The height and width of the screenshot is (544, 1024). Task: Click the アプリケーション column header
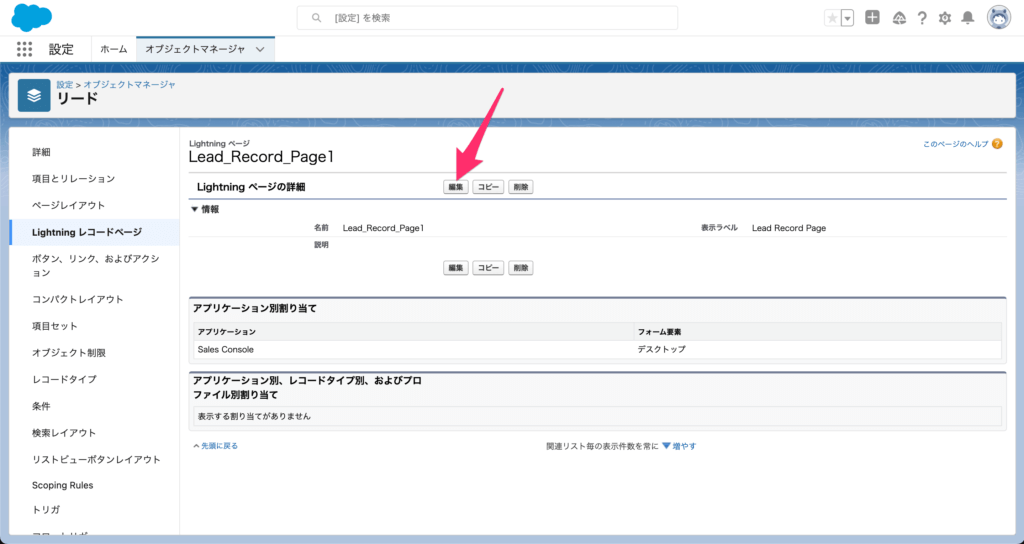tap(413, 332)
